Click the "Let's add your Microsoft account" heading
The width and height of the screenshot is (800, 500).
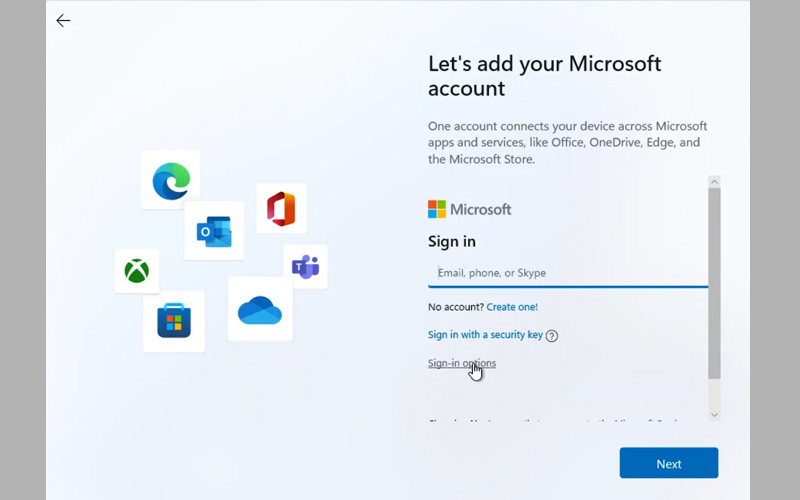tap(544, 76)
